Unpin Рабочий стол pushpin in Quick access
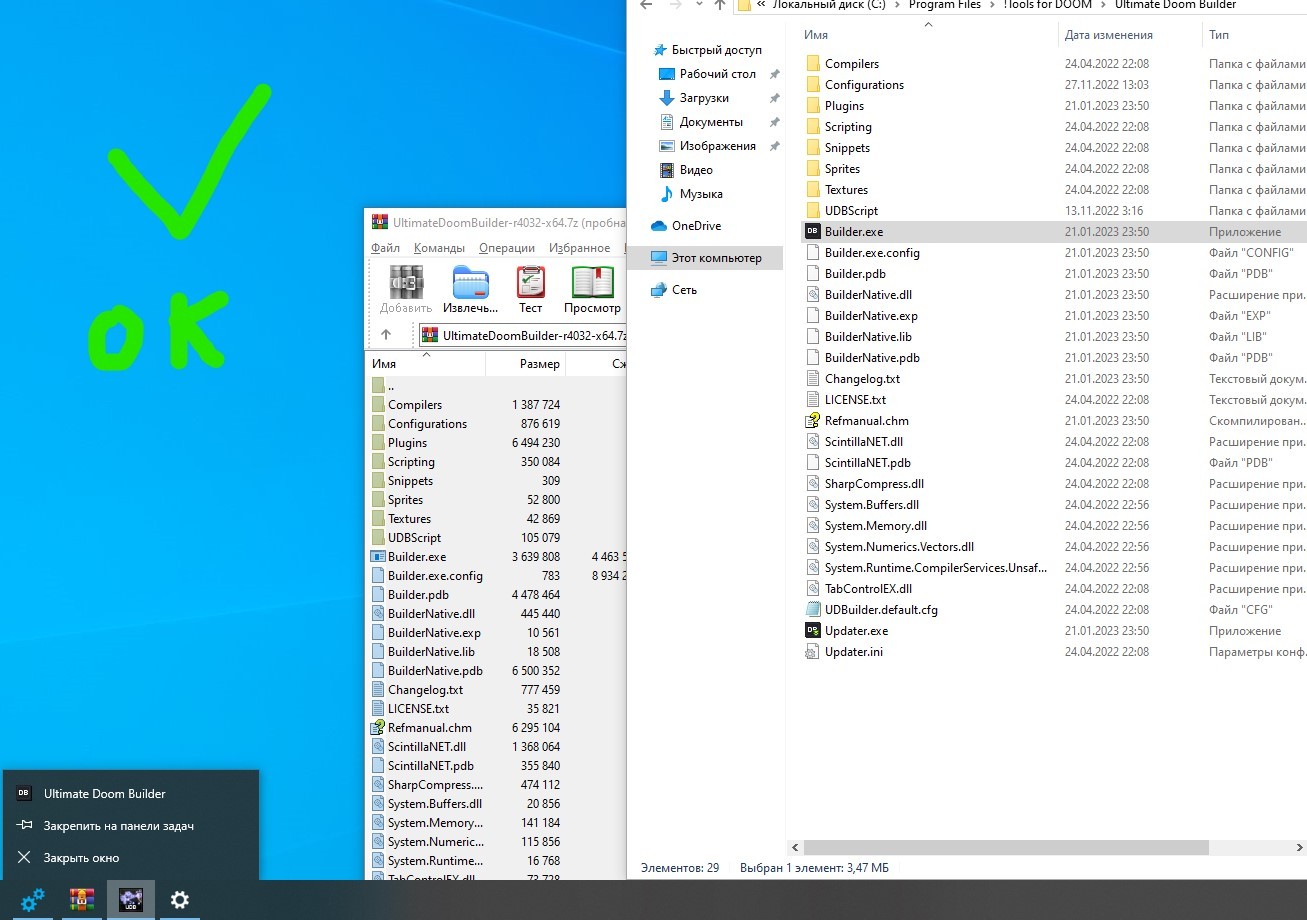Image resolution: width=1307 pixels, height=920 pixels. (774, 74)
